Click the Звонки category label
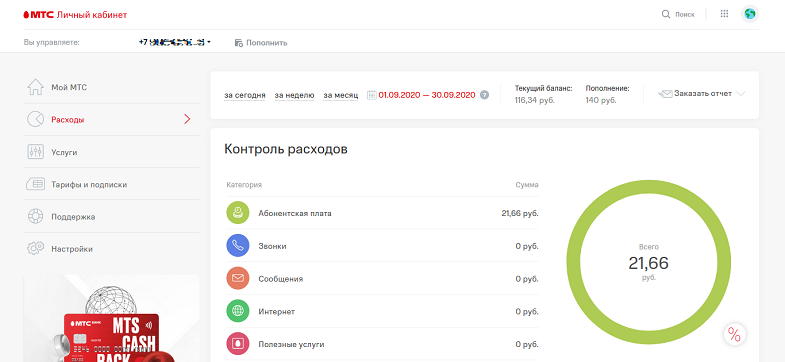Image resolution: width=785 pixels, height=362 pixels. [x=272, y=246]
